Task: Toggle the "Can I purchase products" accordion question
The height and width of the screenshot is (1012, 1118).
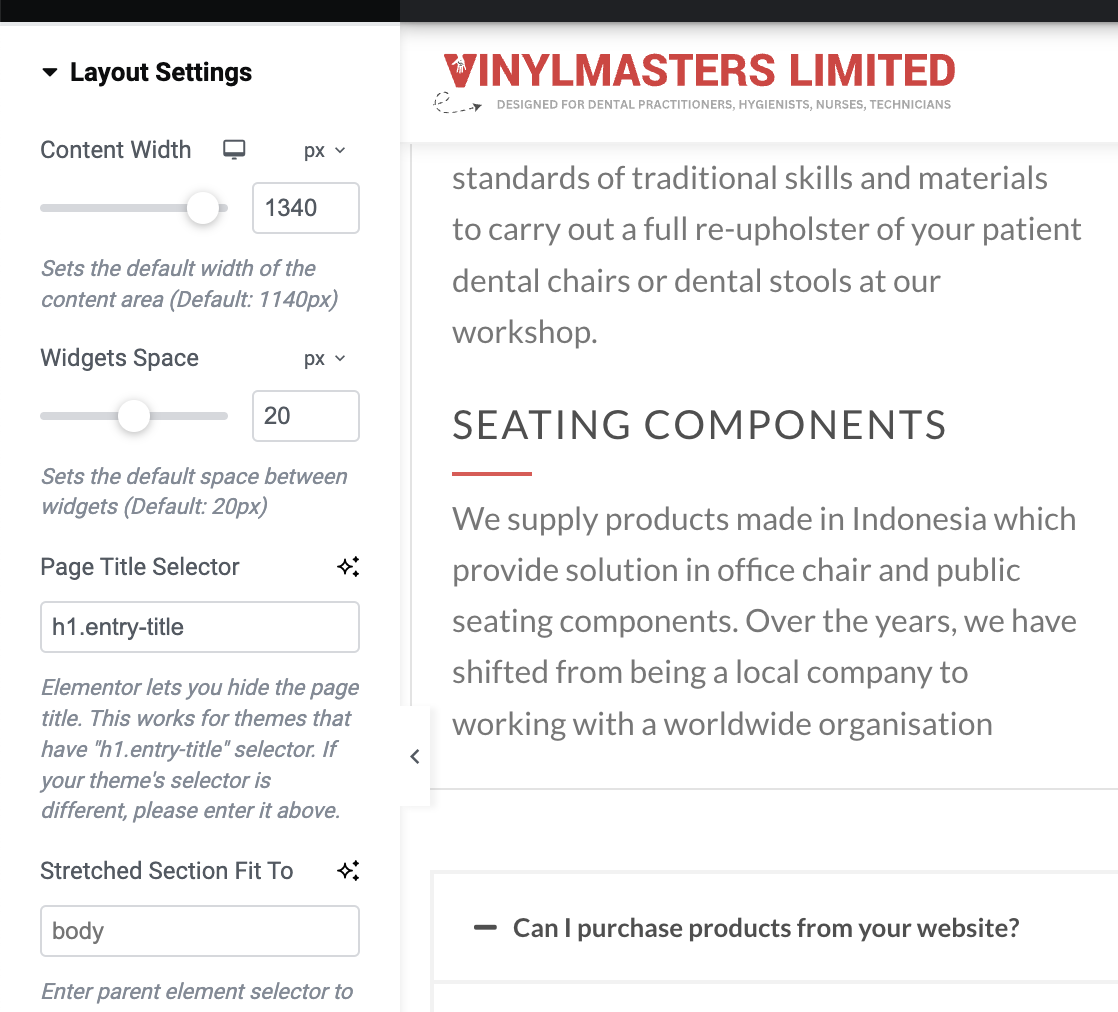Action: tap(765, 928)
